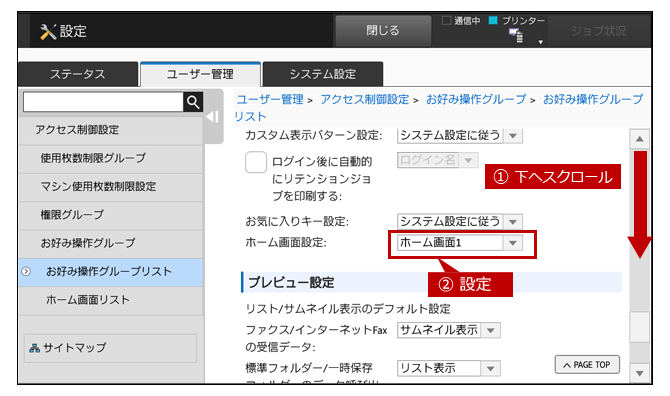Screen dimensions: 670x396
Task: Click お好み操作グループ breadcrumb link
Action: pos(476,100)
